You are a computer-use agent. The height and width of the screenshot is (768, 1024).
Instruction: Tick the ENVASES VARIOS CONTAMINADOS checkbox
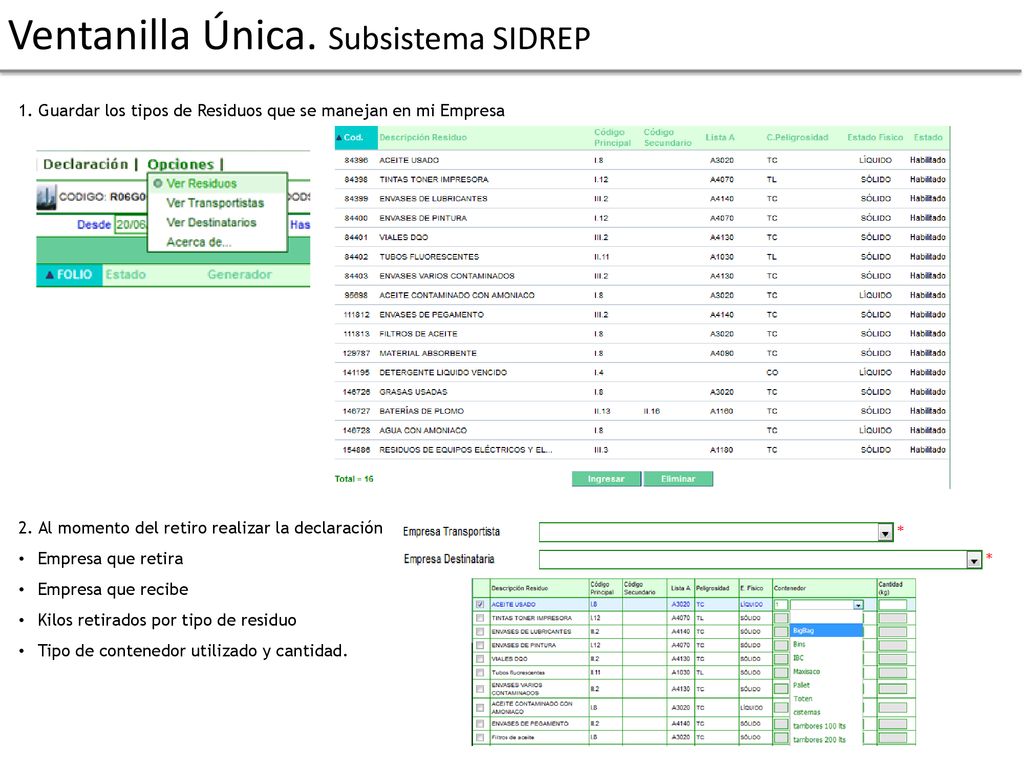tap(480, 689)
